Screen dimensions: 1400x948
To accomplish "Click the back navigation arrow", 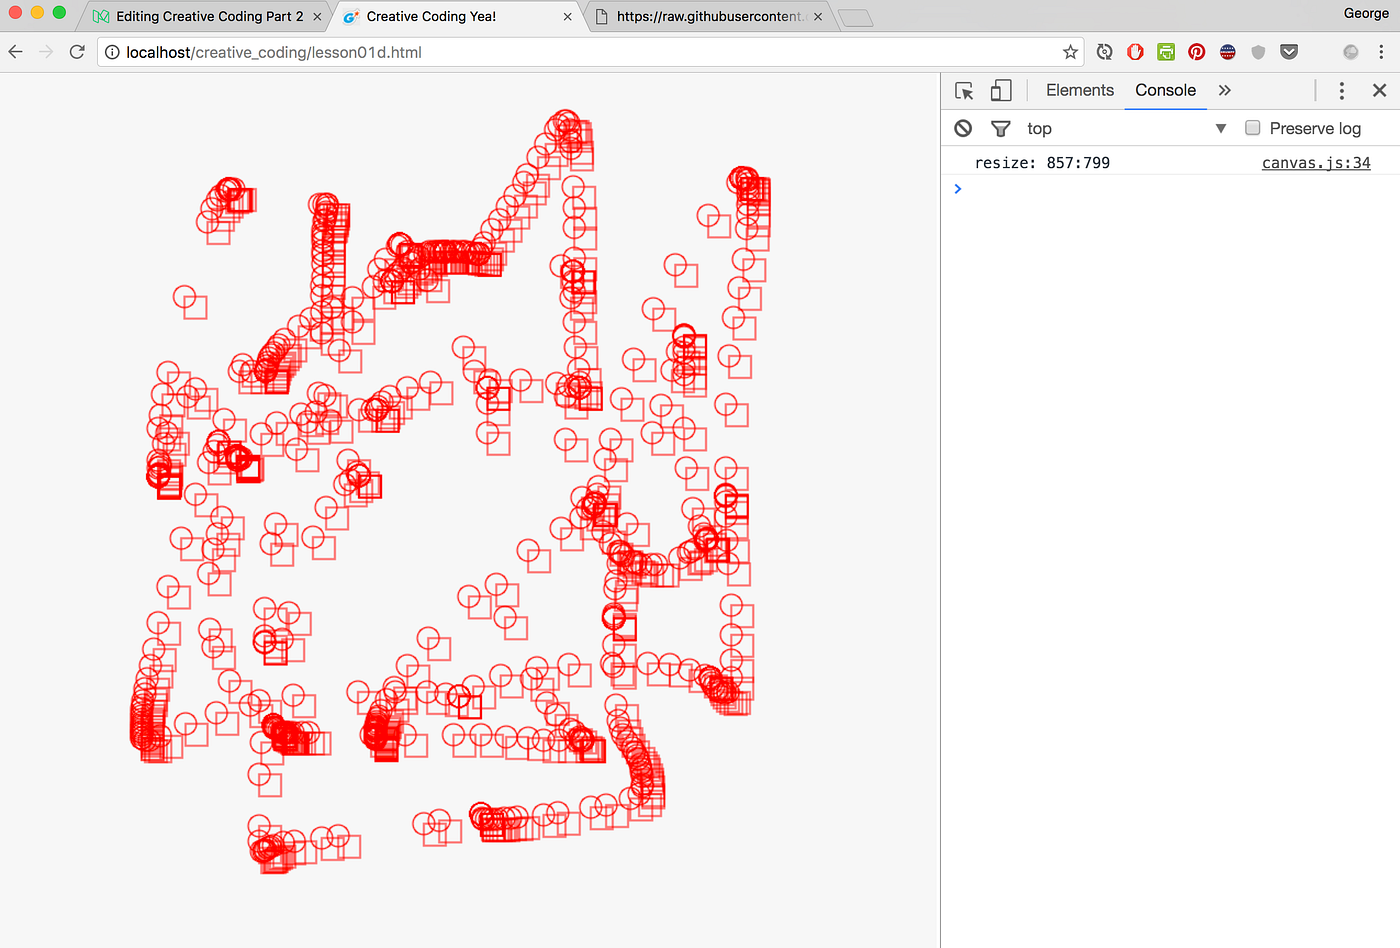I will click(15, 51).
